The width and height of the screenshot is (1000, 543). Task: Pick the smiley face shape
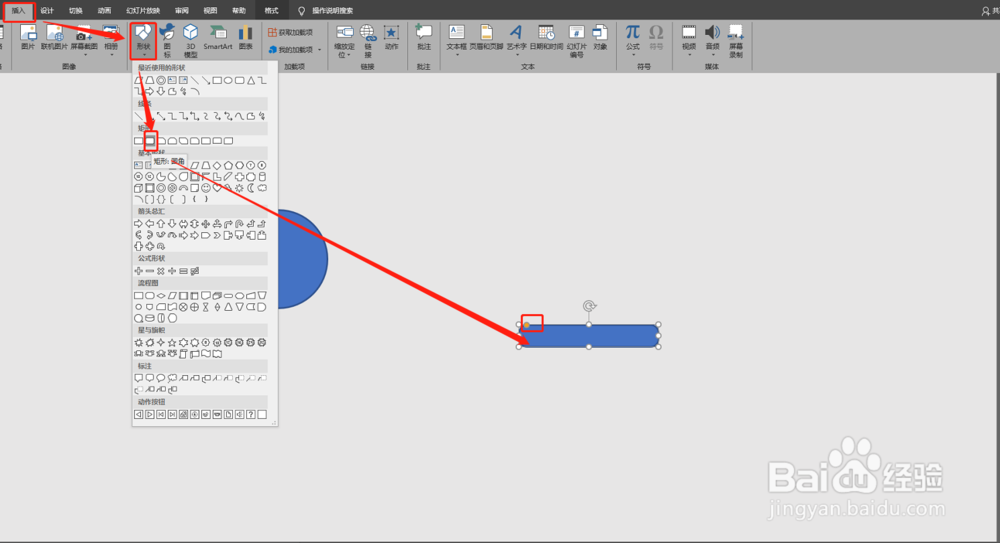pyautogui.click(x=206, y=188)
